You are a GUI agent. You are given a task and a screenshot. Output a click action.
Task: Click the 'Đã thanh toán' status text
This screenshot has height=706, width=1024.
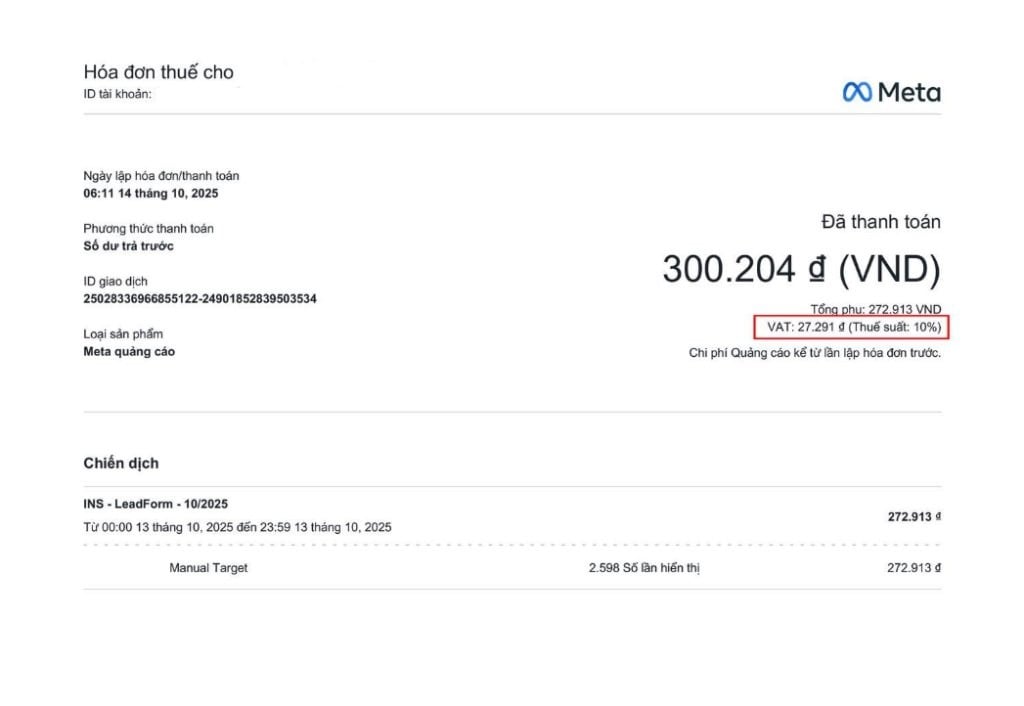(x=881, y=222)
